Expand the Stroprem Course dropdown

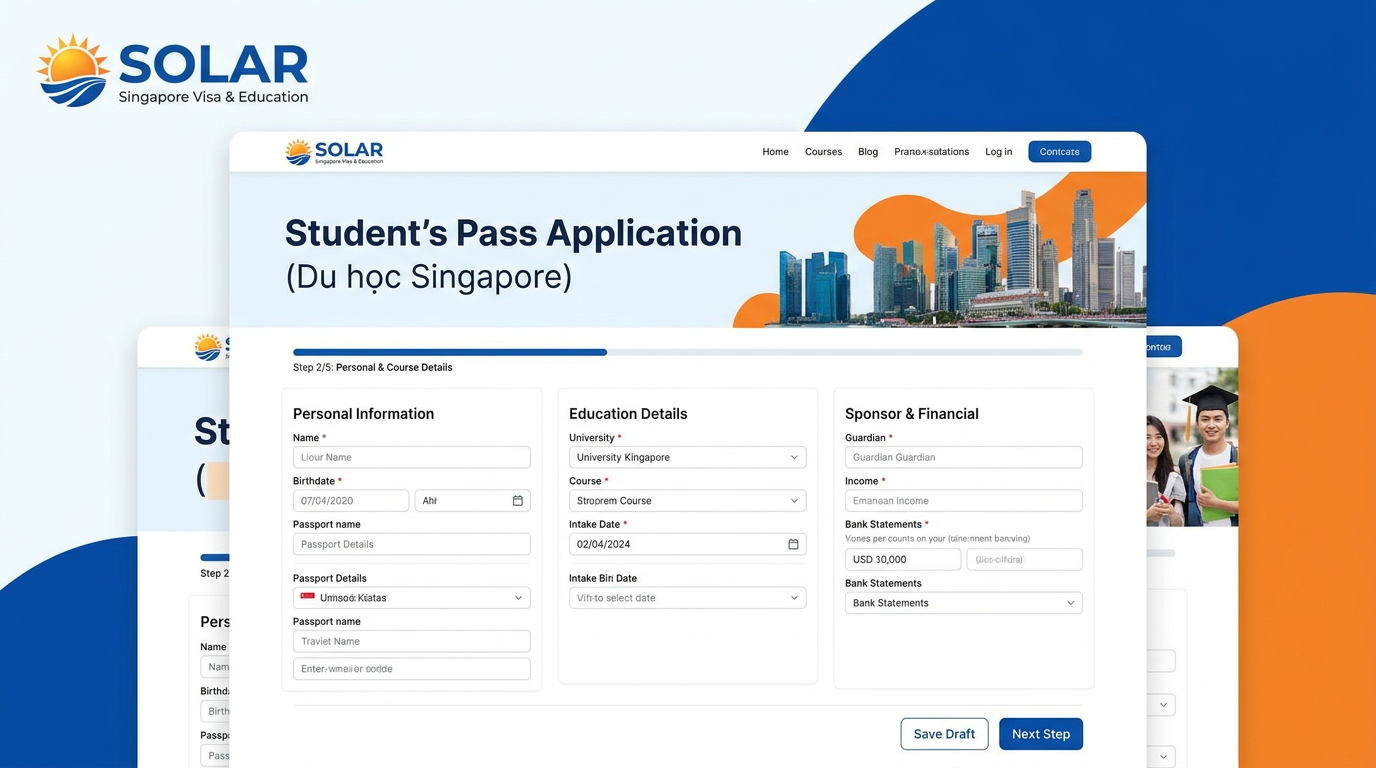[687, 501]
